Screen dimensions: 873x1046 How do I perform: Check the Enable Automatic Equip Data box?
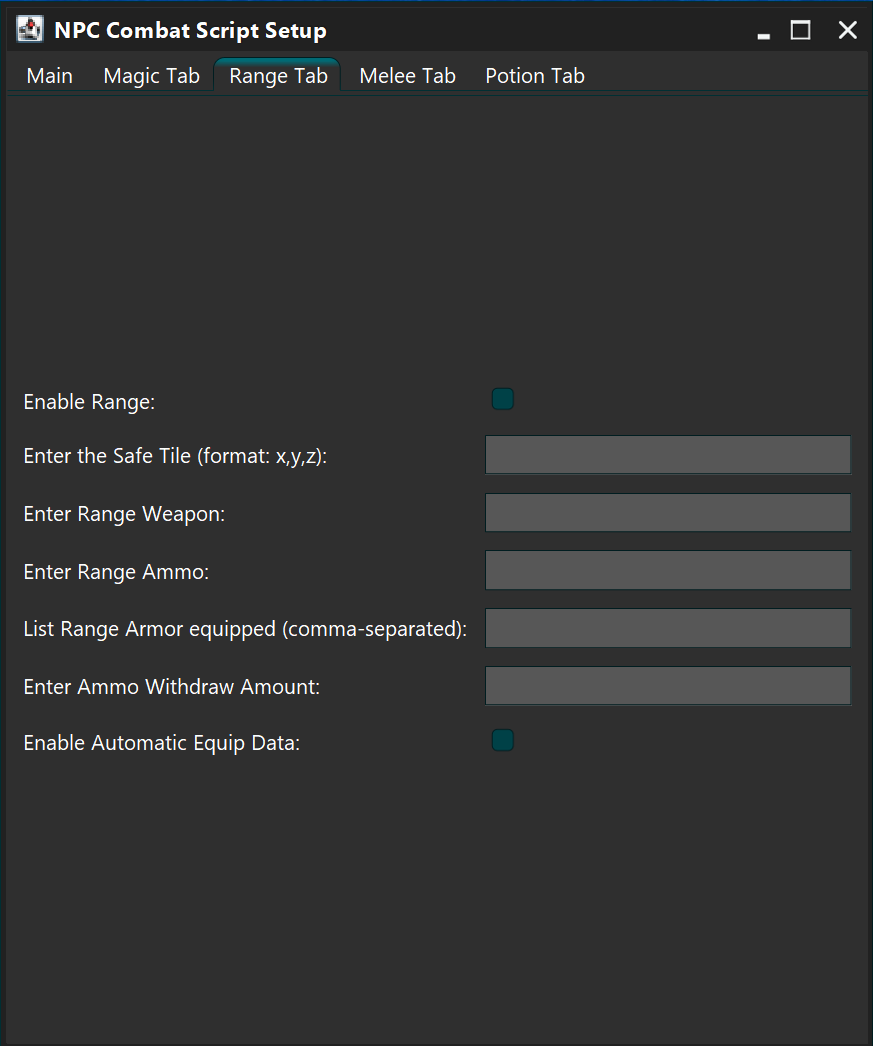tap(503, 740)
